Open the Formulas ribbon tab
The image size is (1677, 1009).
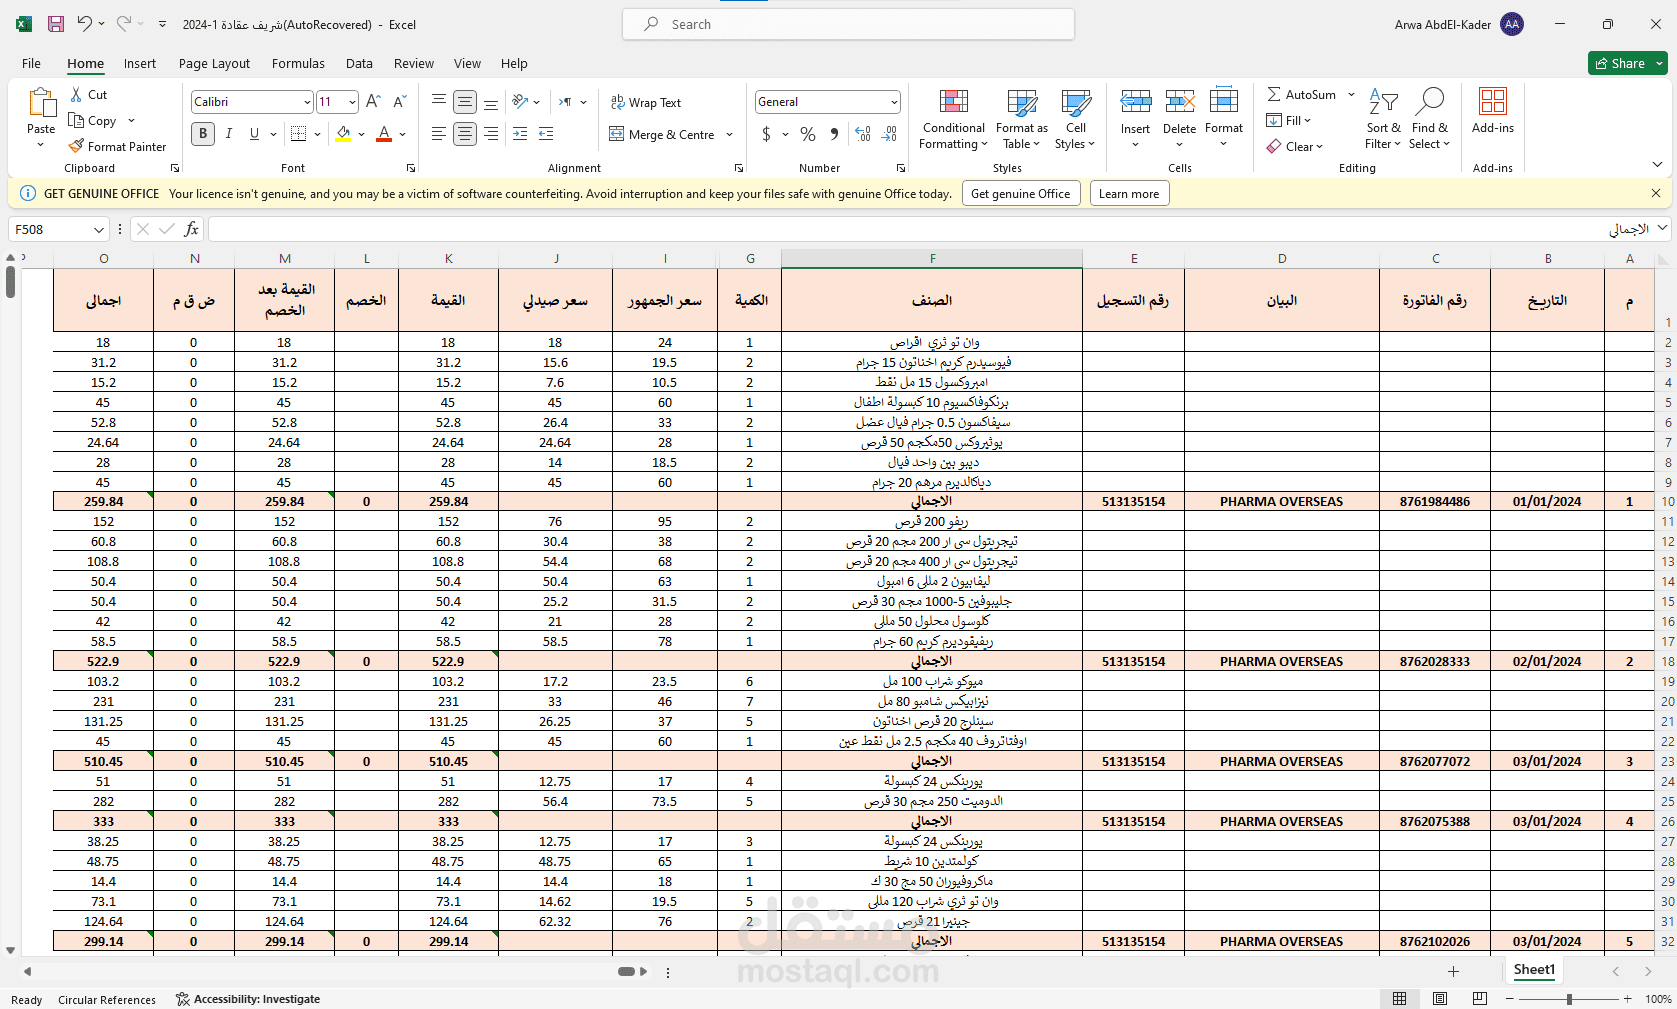(298, 63)
